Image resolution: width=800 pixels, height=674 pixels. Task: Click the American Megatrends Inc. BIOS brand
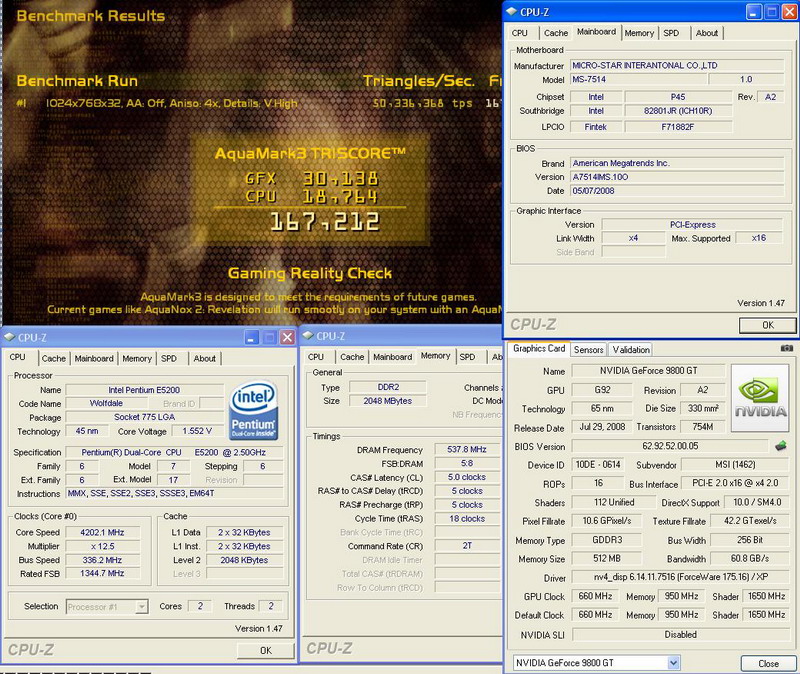[x=677, y=163]
